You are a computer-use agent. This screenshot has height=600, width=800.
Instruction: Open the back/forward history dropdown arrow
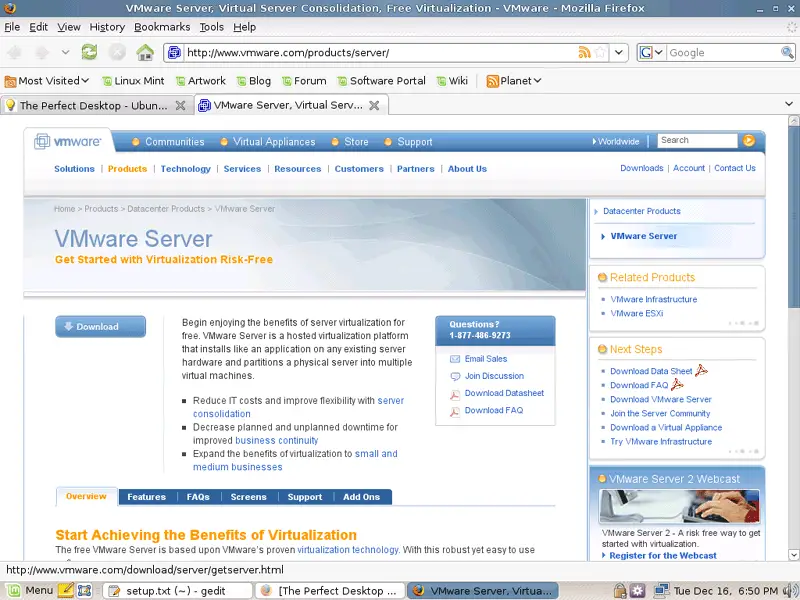click(65, 52)
